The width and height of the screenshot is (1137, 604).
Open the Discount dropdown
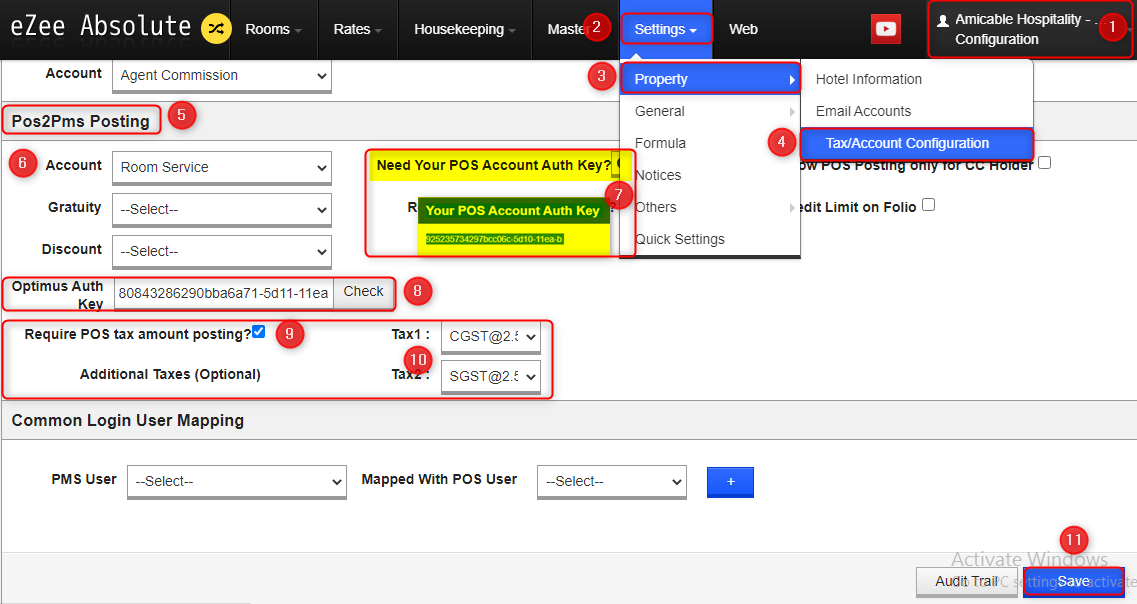(222, 252)
